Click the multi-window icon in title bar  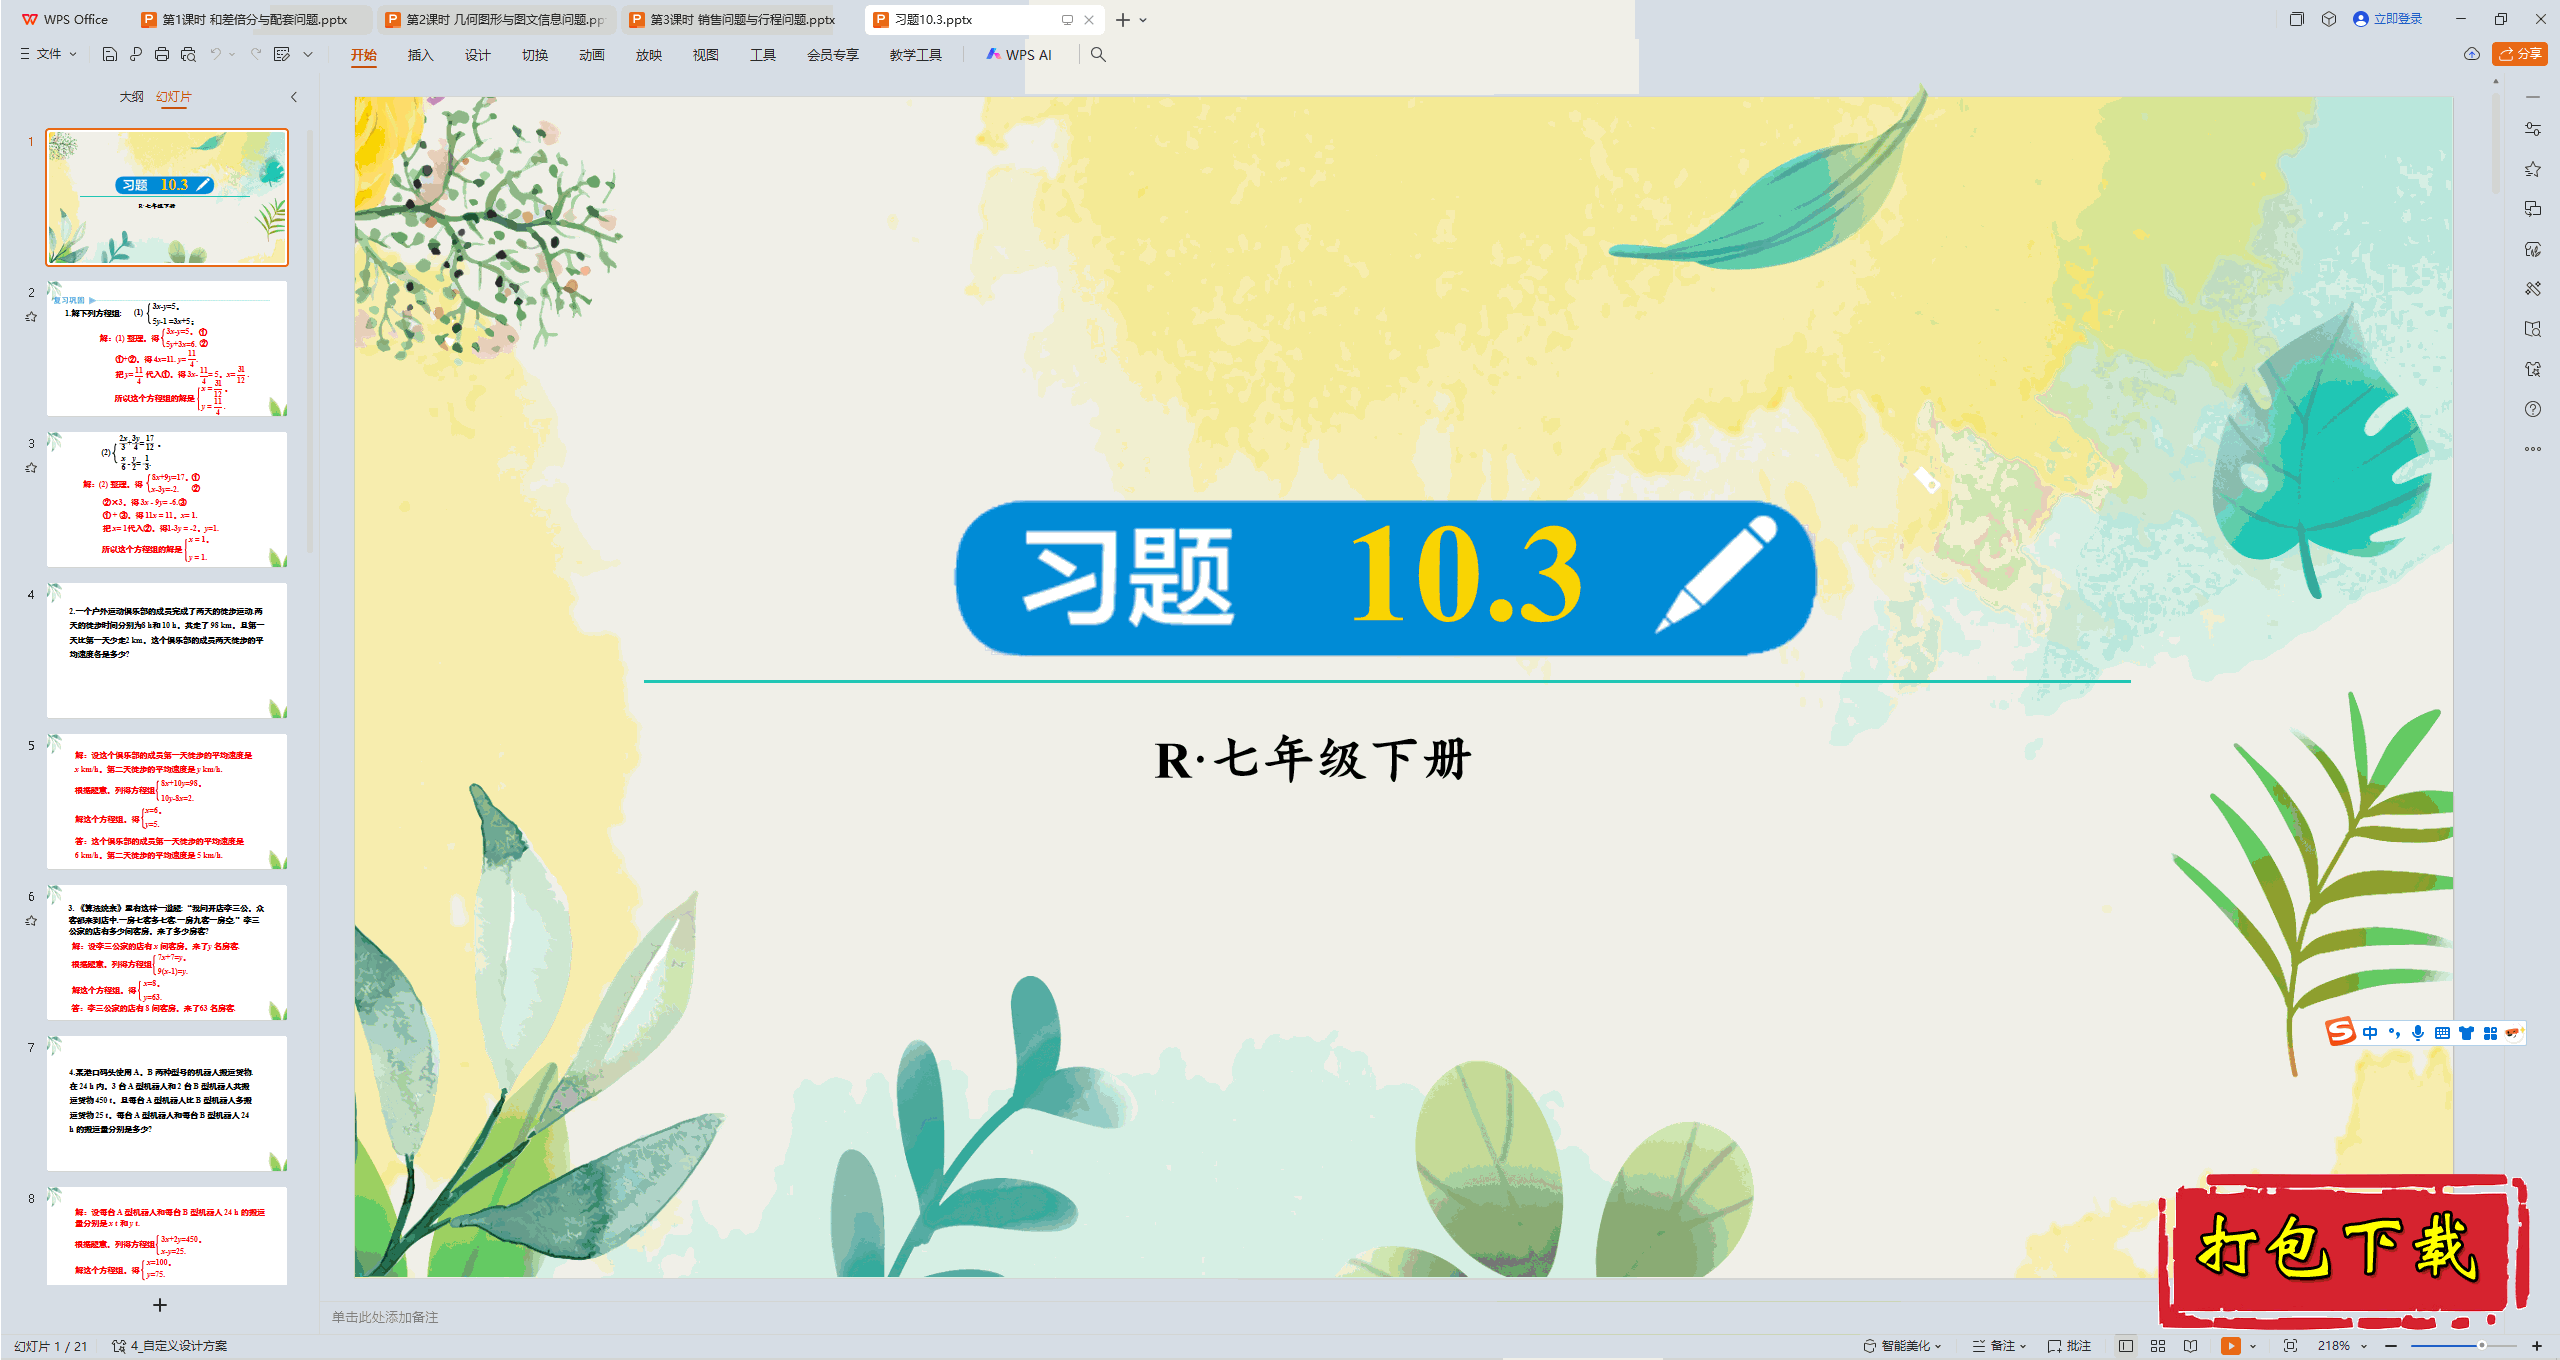coord(2297,19)
